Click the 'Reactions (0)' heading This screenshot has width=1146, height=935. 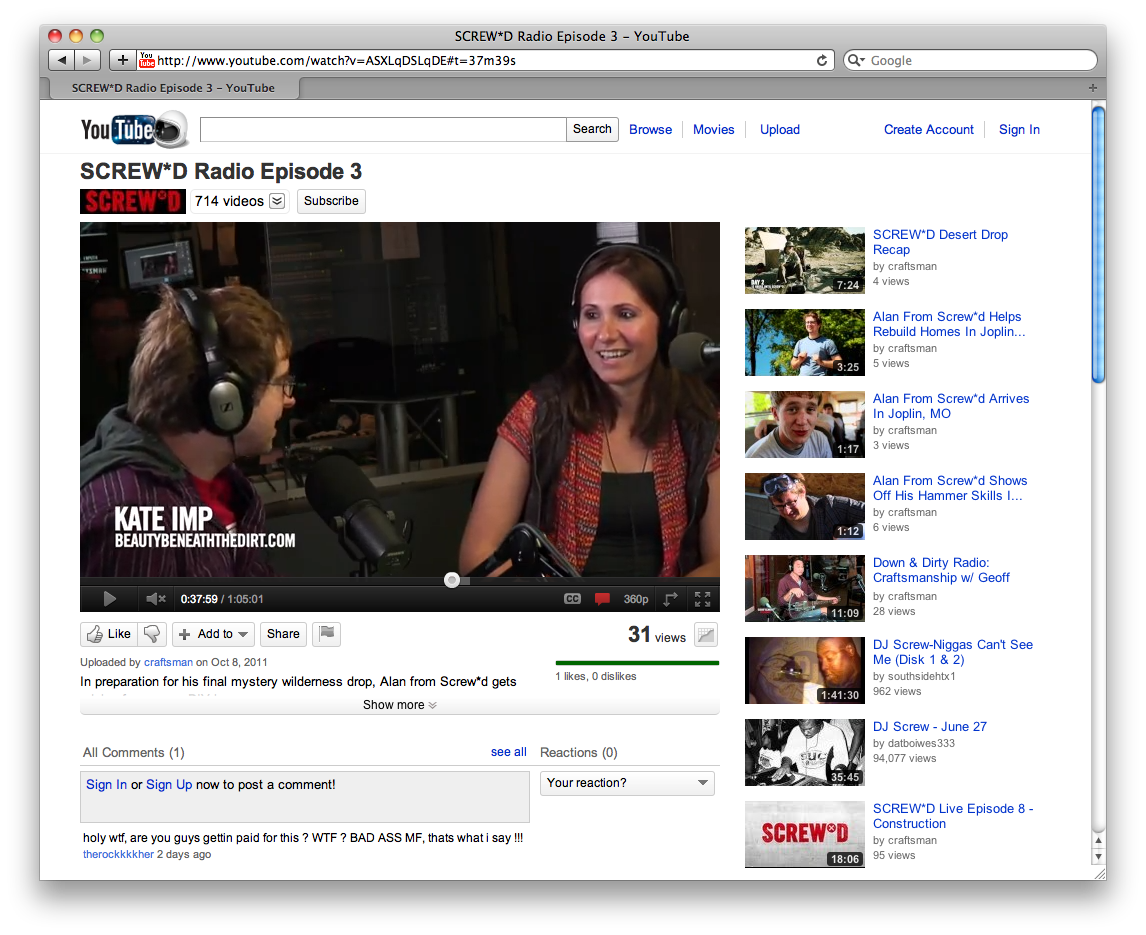coord(579,752)
